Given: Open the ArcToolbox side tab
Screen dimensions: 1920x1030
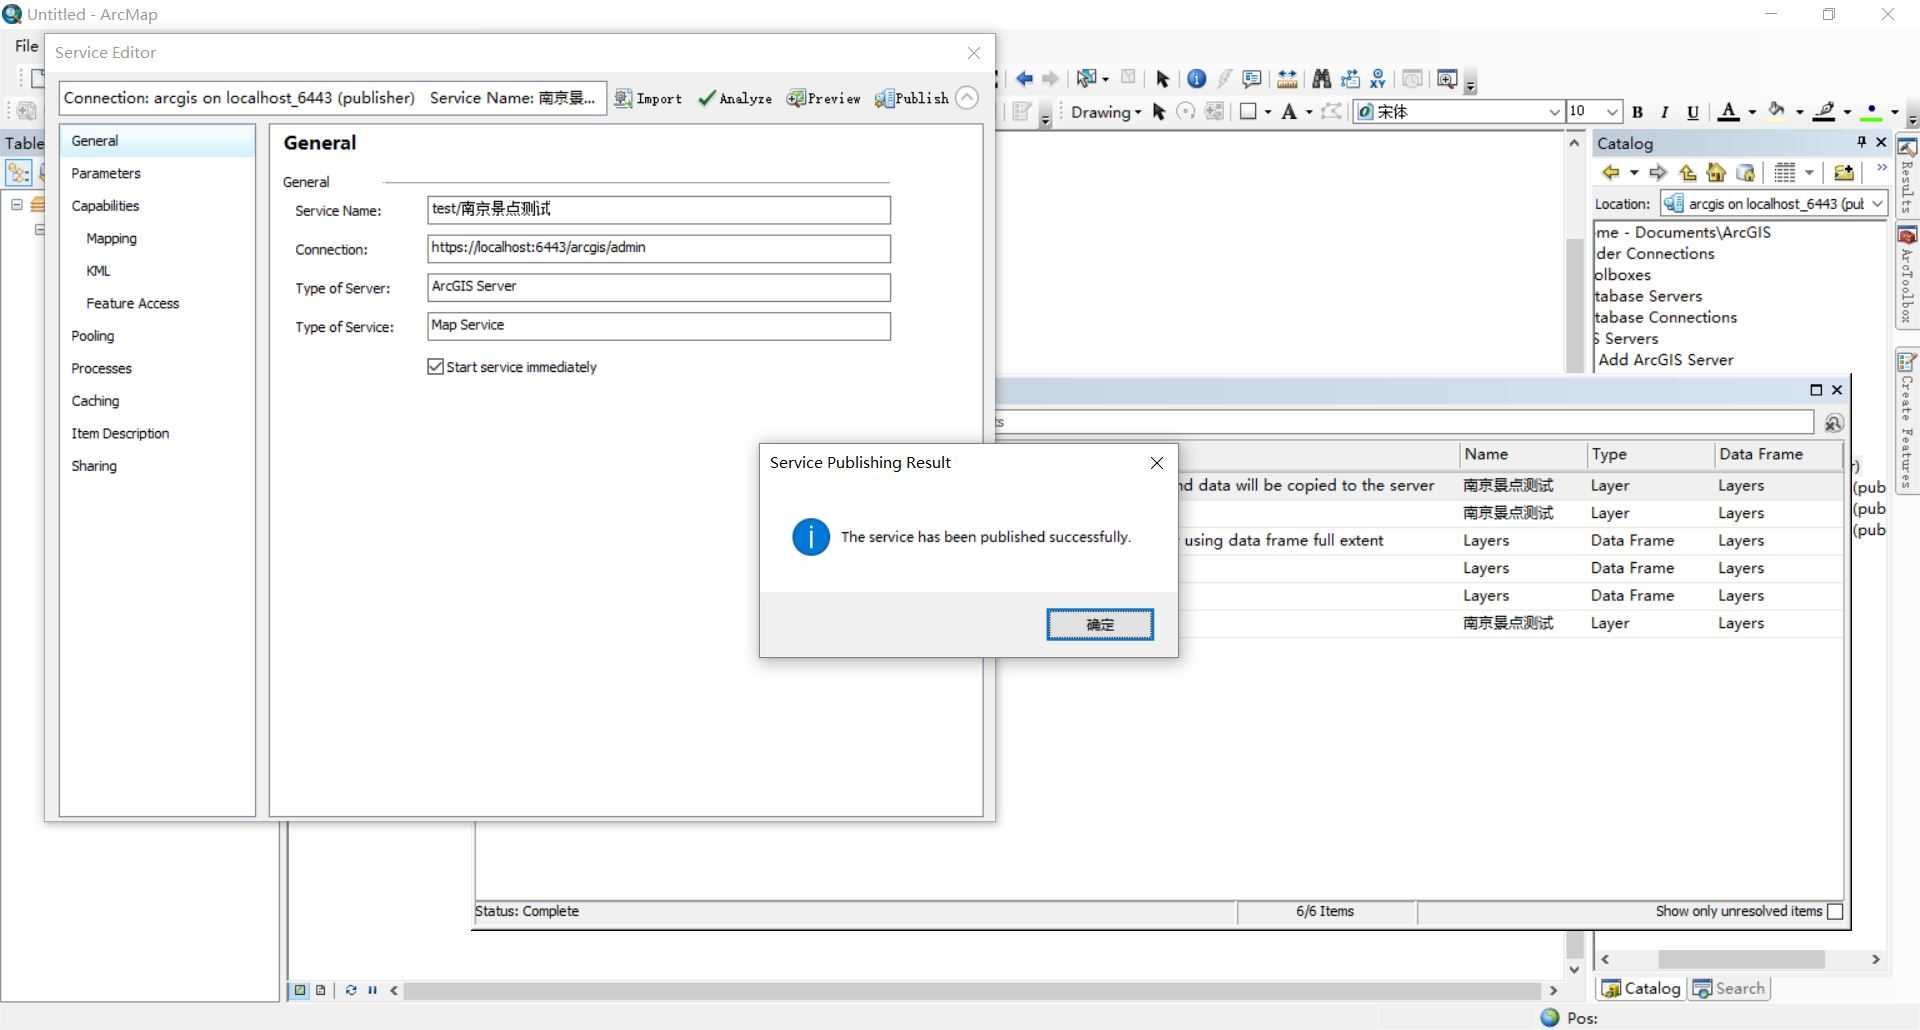Looking at the screenshot, I should (x=1907, y=277).
